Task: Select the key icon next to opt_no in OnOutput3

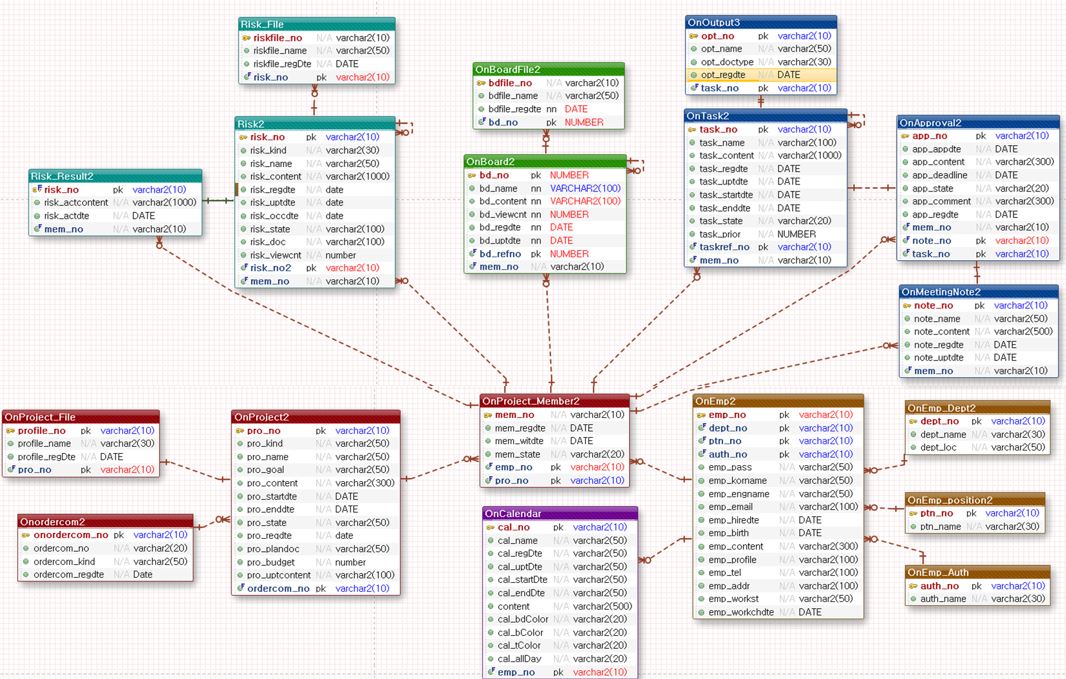Action: (693, 35)
